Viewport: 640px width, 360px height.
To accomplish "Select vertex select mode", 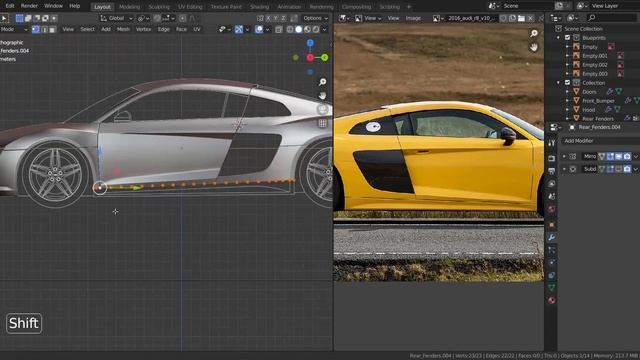I will point(36,29).
